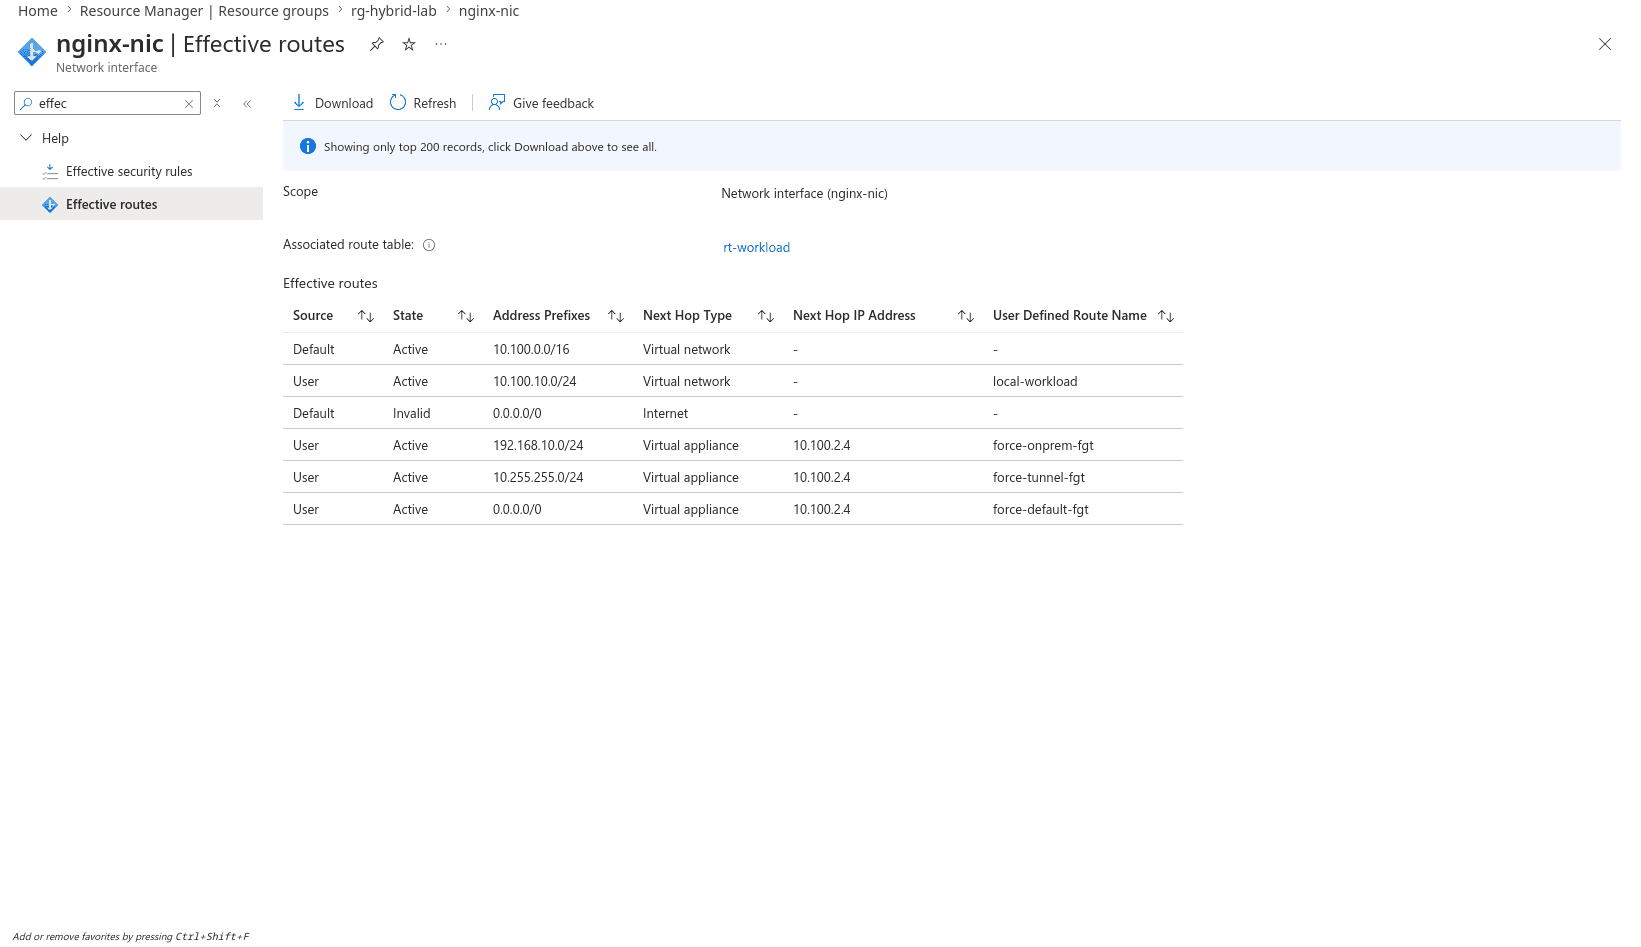
Task: Add nginx-nic to favorites star
Action: click(x=409, y=44)
